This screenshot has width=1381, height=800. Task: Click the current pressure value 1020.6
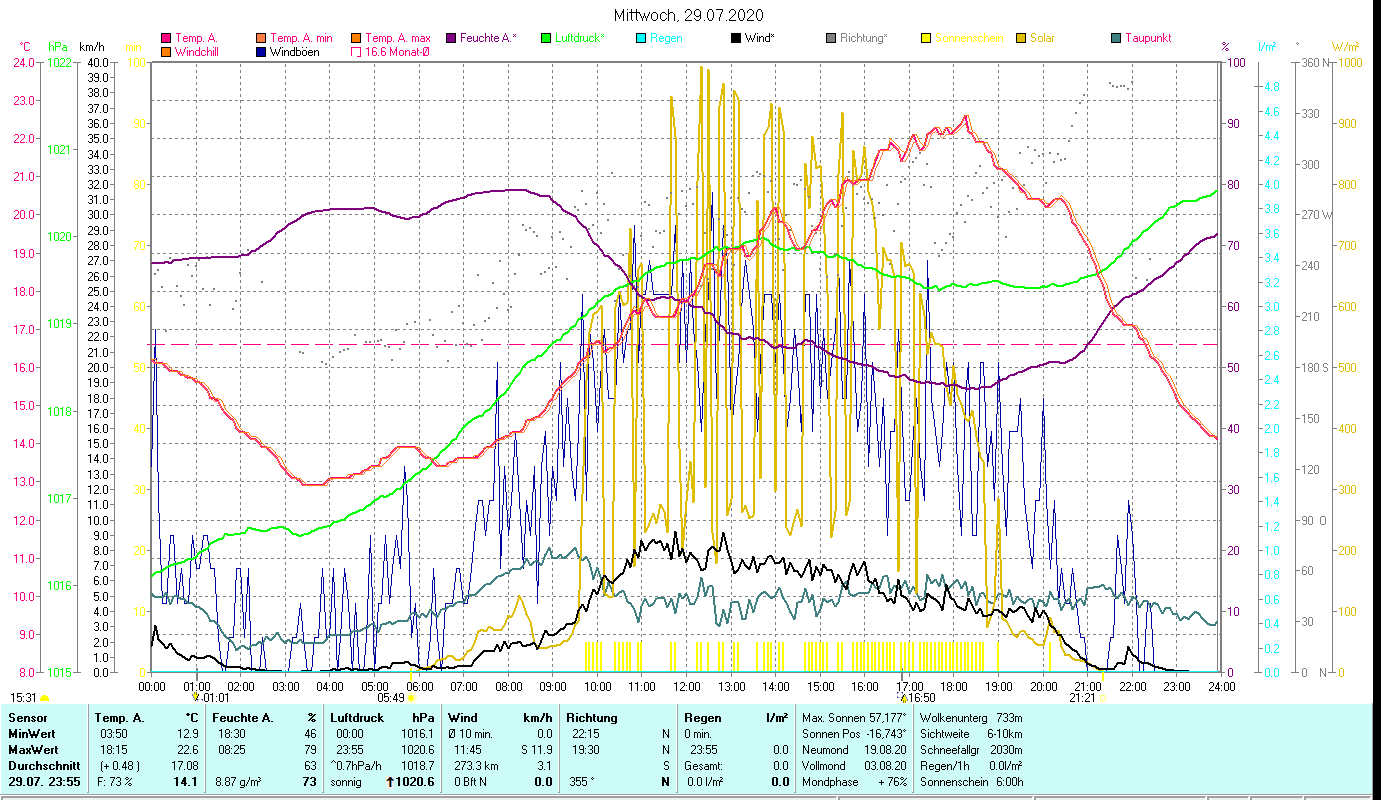[x=415, y=782]
